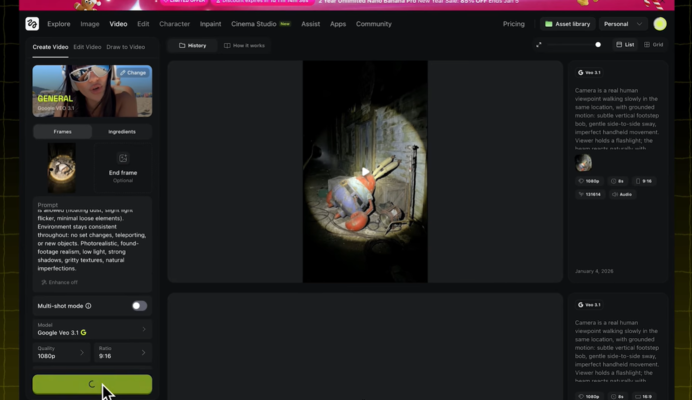Open the Asset library
Viewport: 692px width, 400px height.
(568, 24)
